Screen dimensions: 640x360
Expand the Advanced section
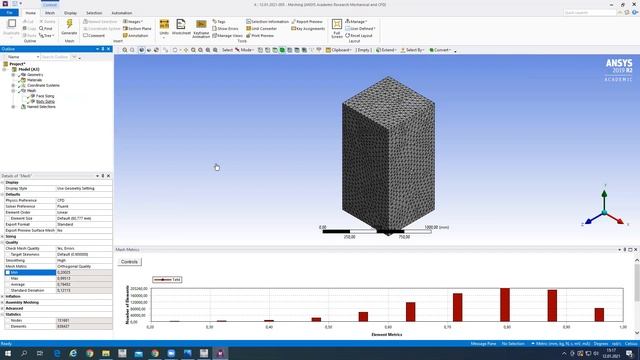click(x=2, y=309)
